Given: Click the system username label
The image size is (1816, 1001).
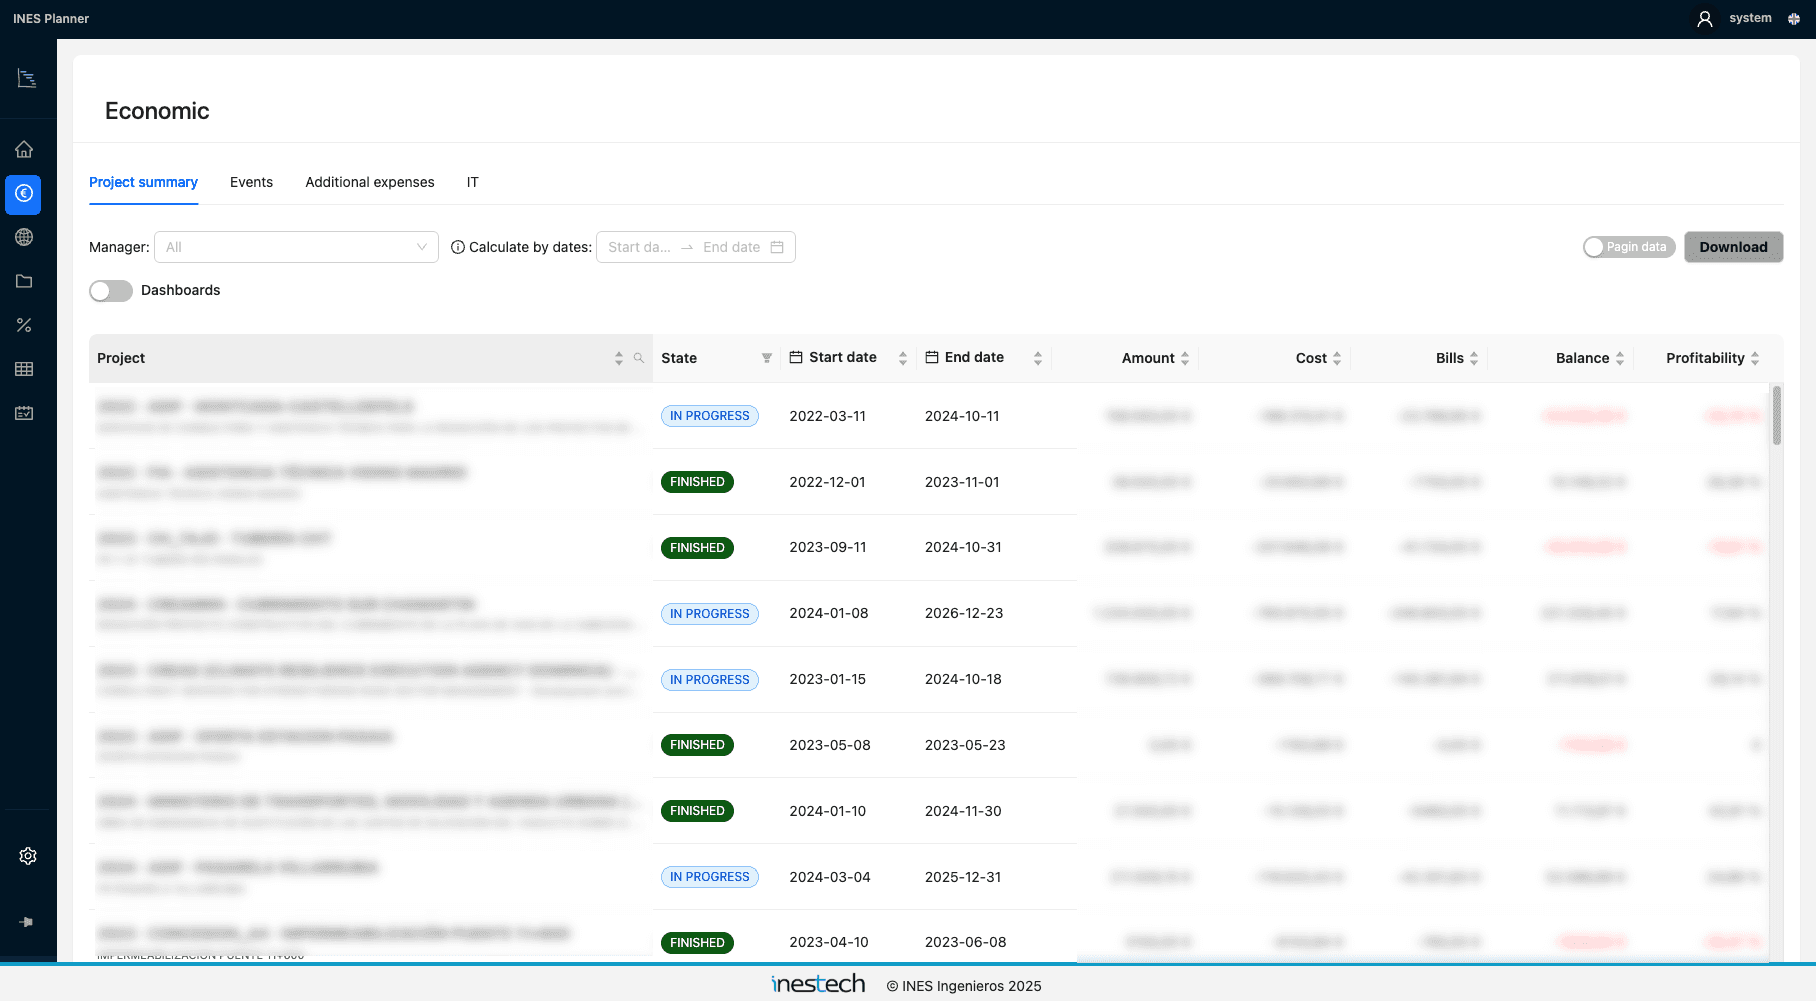Looking at the screenshot, I should (1750, 18).
